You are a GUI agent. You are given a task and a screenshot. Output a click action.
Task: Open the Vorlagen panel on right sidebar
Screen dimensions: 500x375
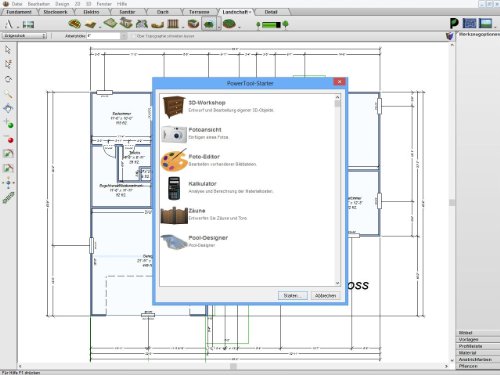477,339
